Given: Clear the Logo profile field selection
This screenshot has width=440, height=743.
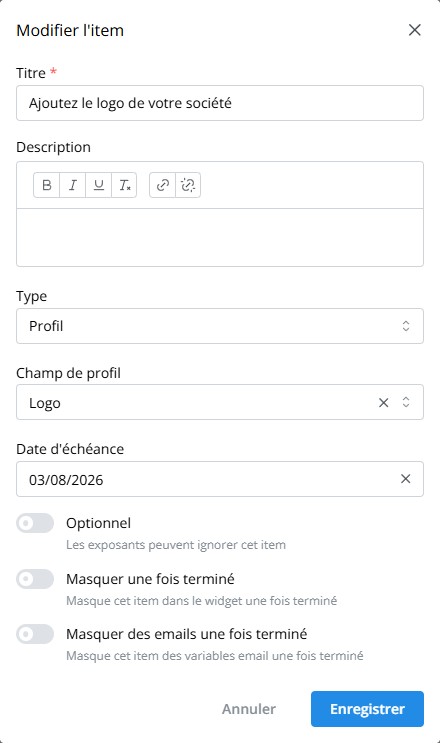Looking at the screenshot, I should tap(384, 403).
